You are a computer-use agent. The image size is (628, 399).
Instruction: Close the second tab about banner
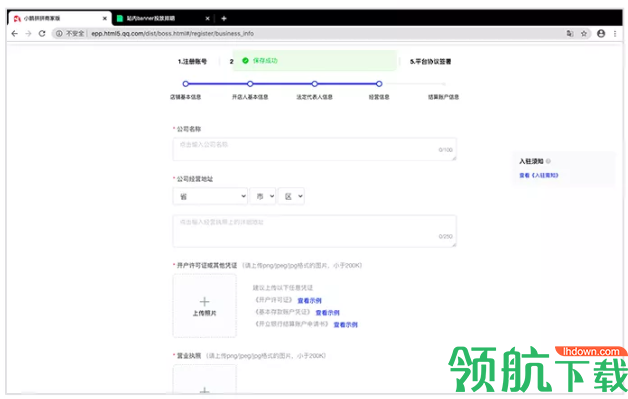[207, 18]
